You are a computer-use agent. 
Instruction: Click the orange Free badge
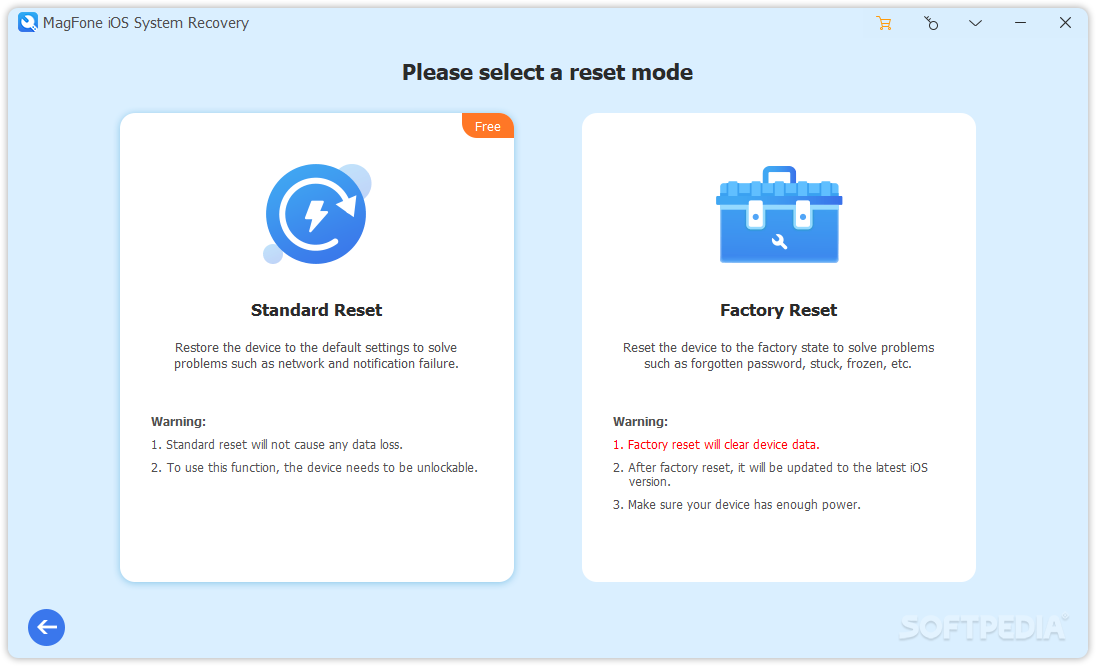click(488, 126)
